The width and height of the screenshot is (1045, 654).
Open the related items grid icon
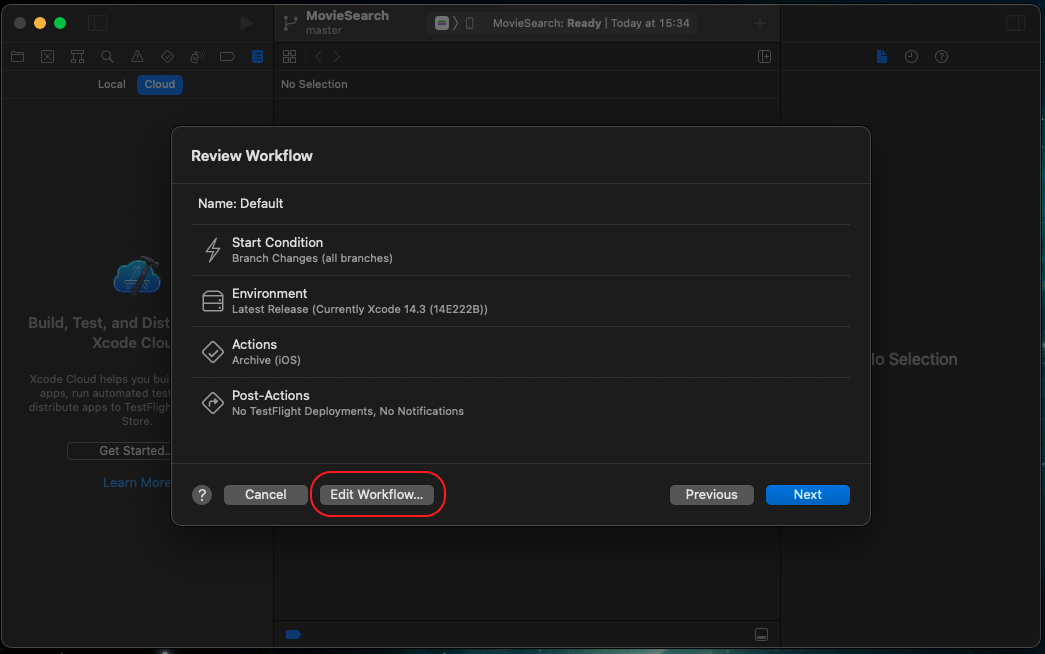(289, 57)
